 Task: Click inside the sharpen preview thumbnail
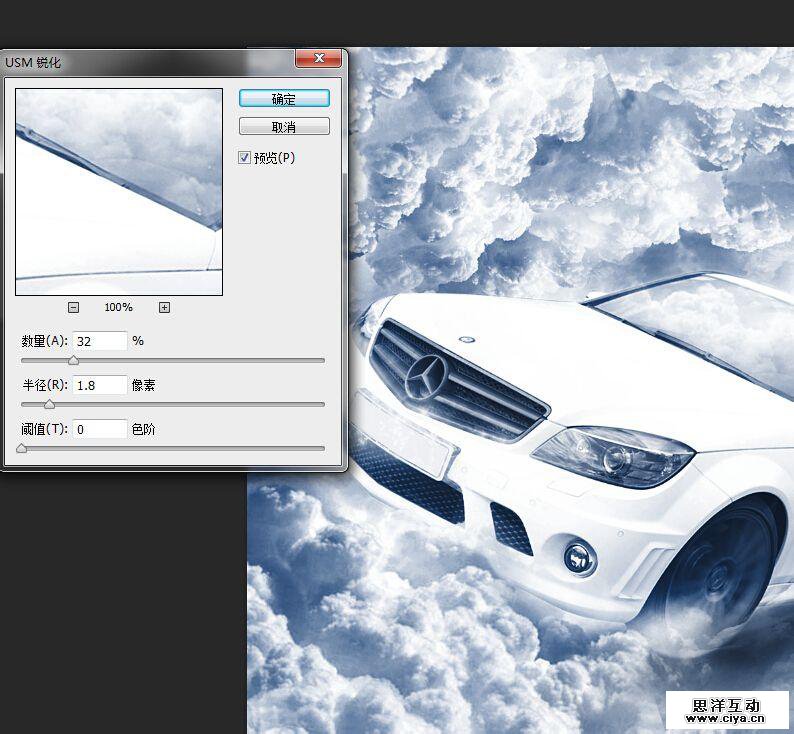click(x=119, y=192)
